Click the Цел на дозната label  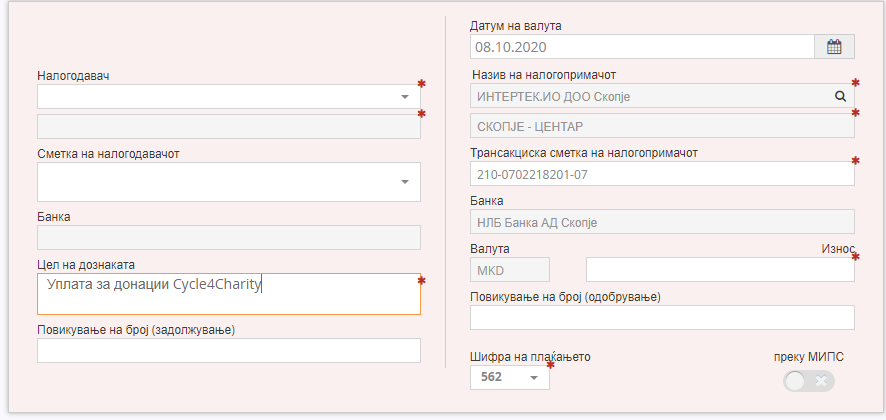pyautogui.click(x=86, y=265)
